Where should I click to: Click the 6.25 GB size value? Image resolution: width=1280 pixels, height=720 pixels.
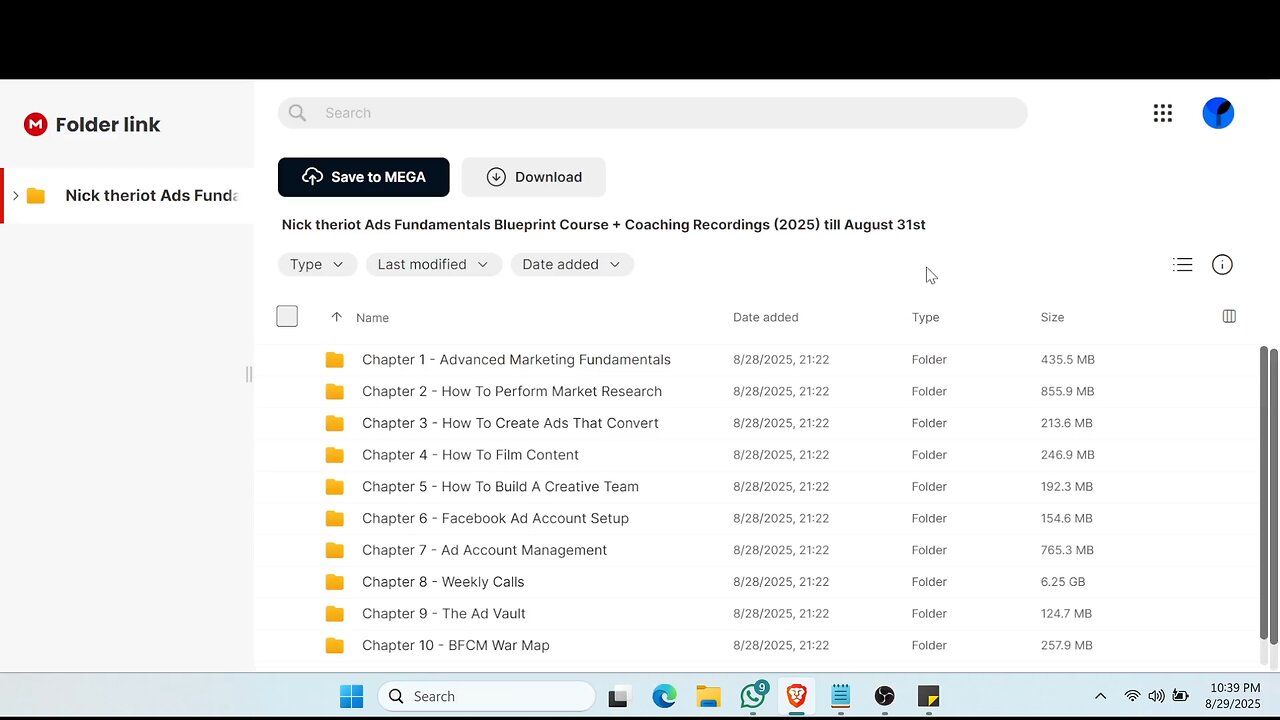tap(1063, 582)
